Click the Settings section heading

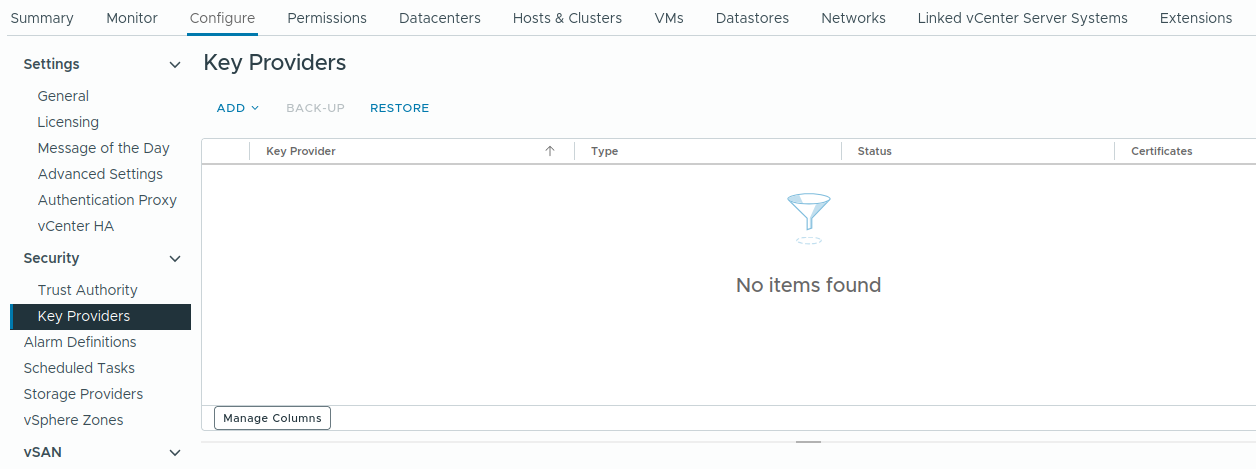pos(52,64)
